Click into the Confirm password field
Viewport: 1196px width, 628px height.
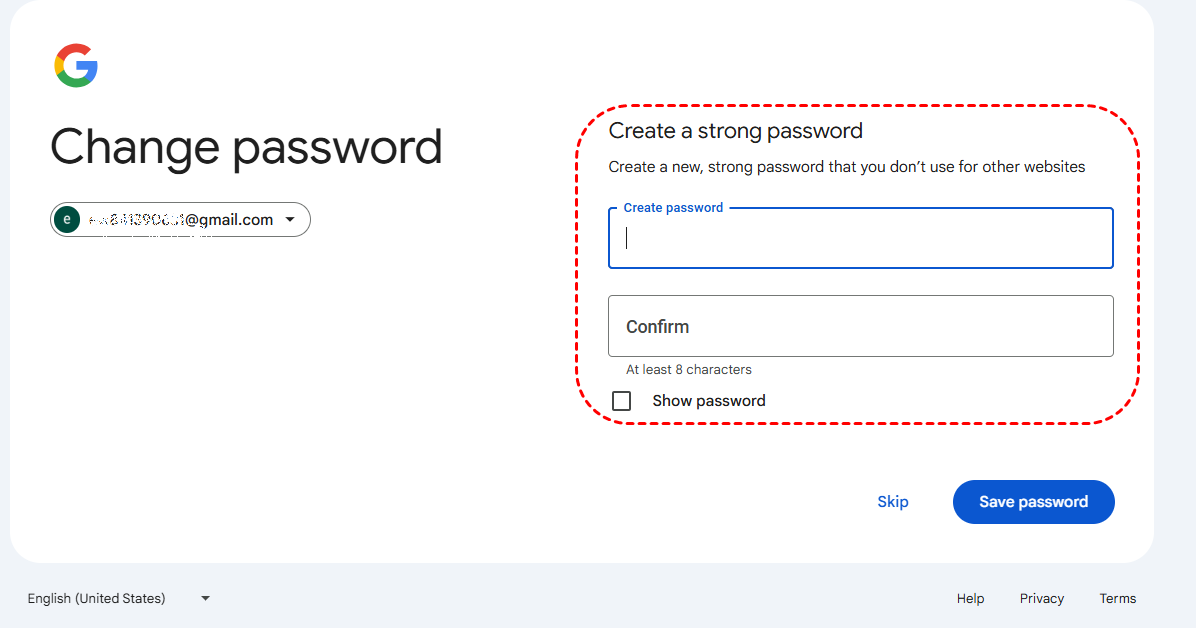tap(860, 326)
